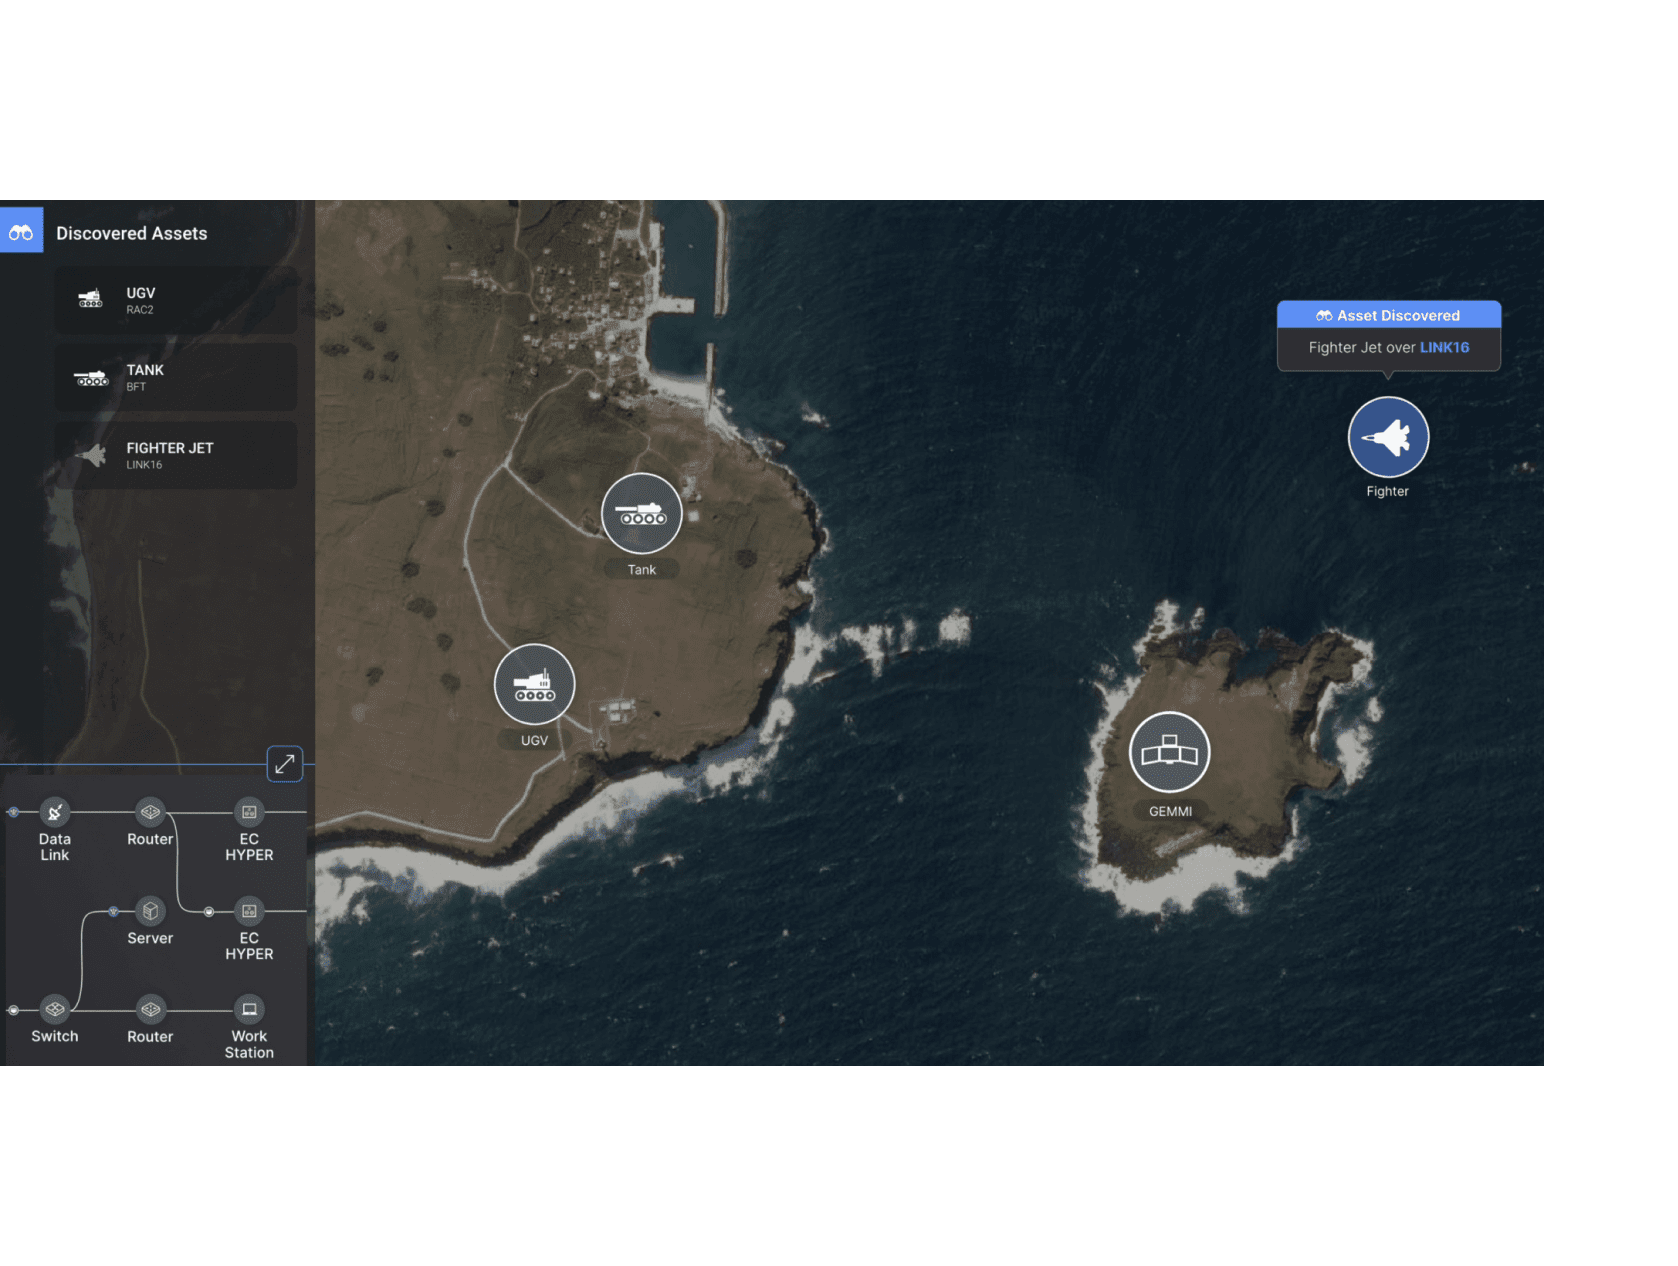
Task: Open the LINK16 link in notification
Action: coord(1444,348)
